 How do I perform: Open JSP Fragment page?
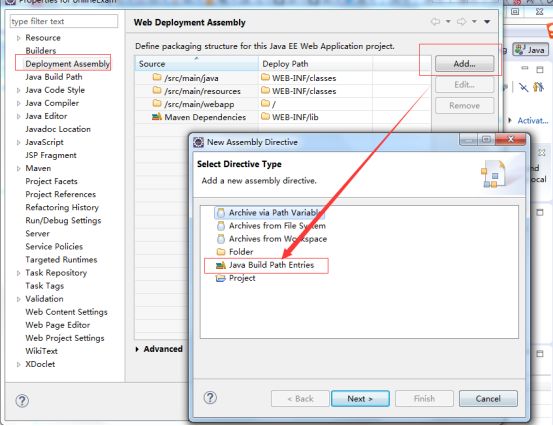coord(51,155)
